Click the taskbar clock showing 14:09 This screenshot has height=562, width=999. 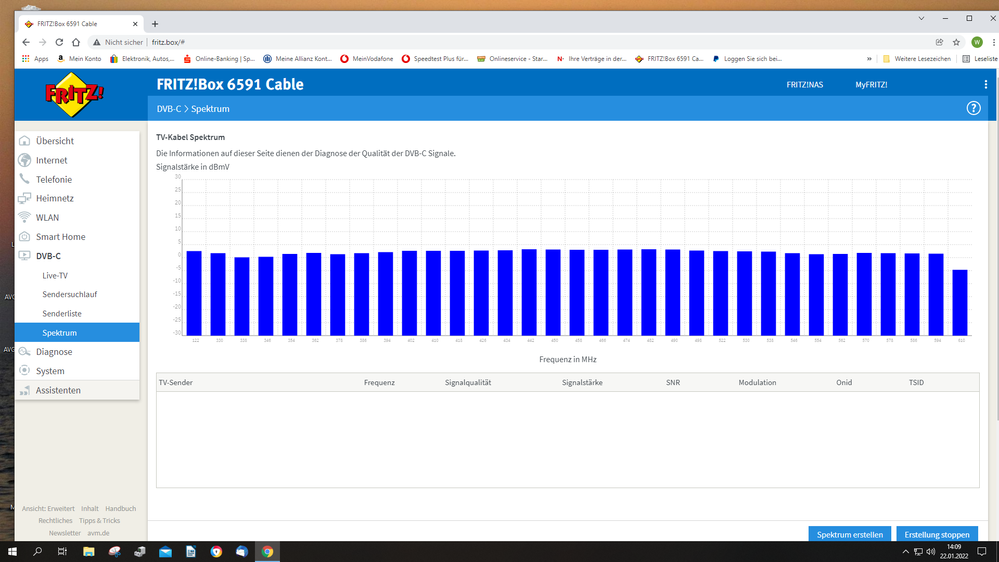[954, 551]
